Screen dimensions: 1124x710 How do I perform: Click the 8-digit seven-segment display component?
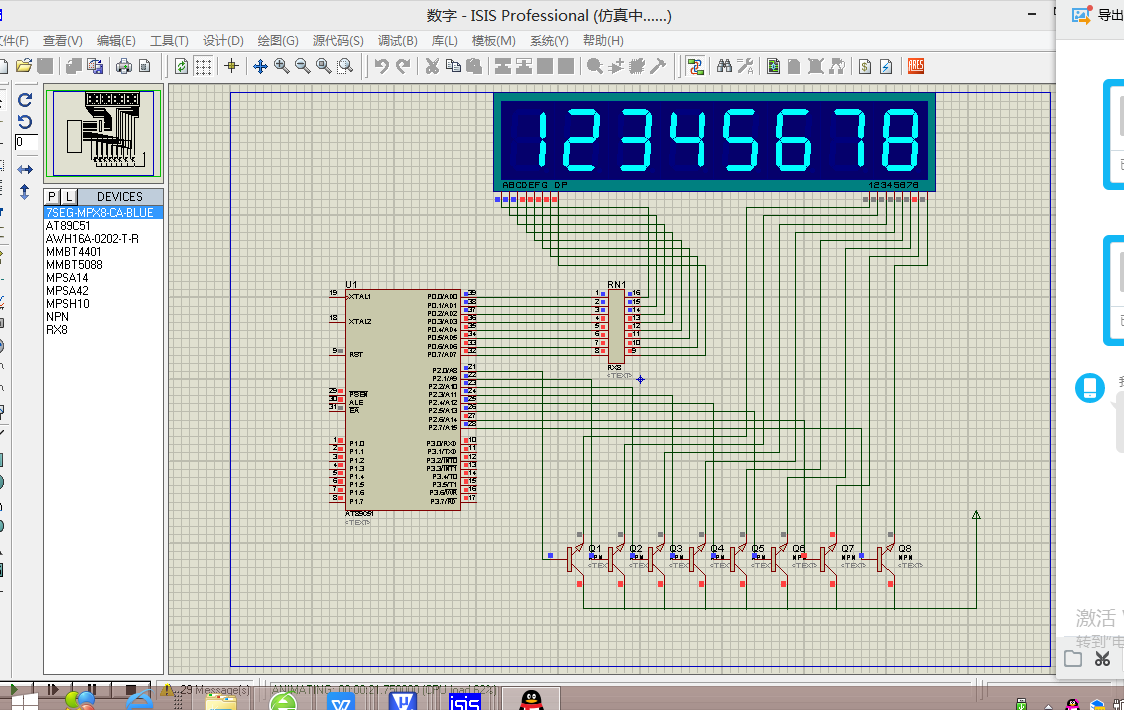coord(714,142)
